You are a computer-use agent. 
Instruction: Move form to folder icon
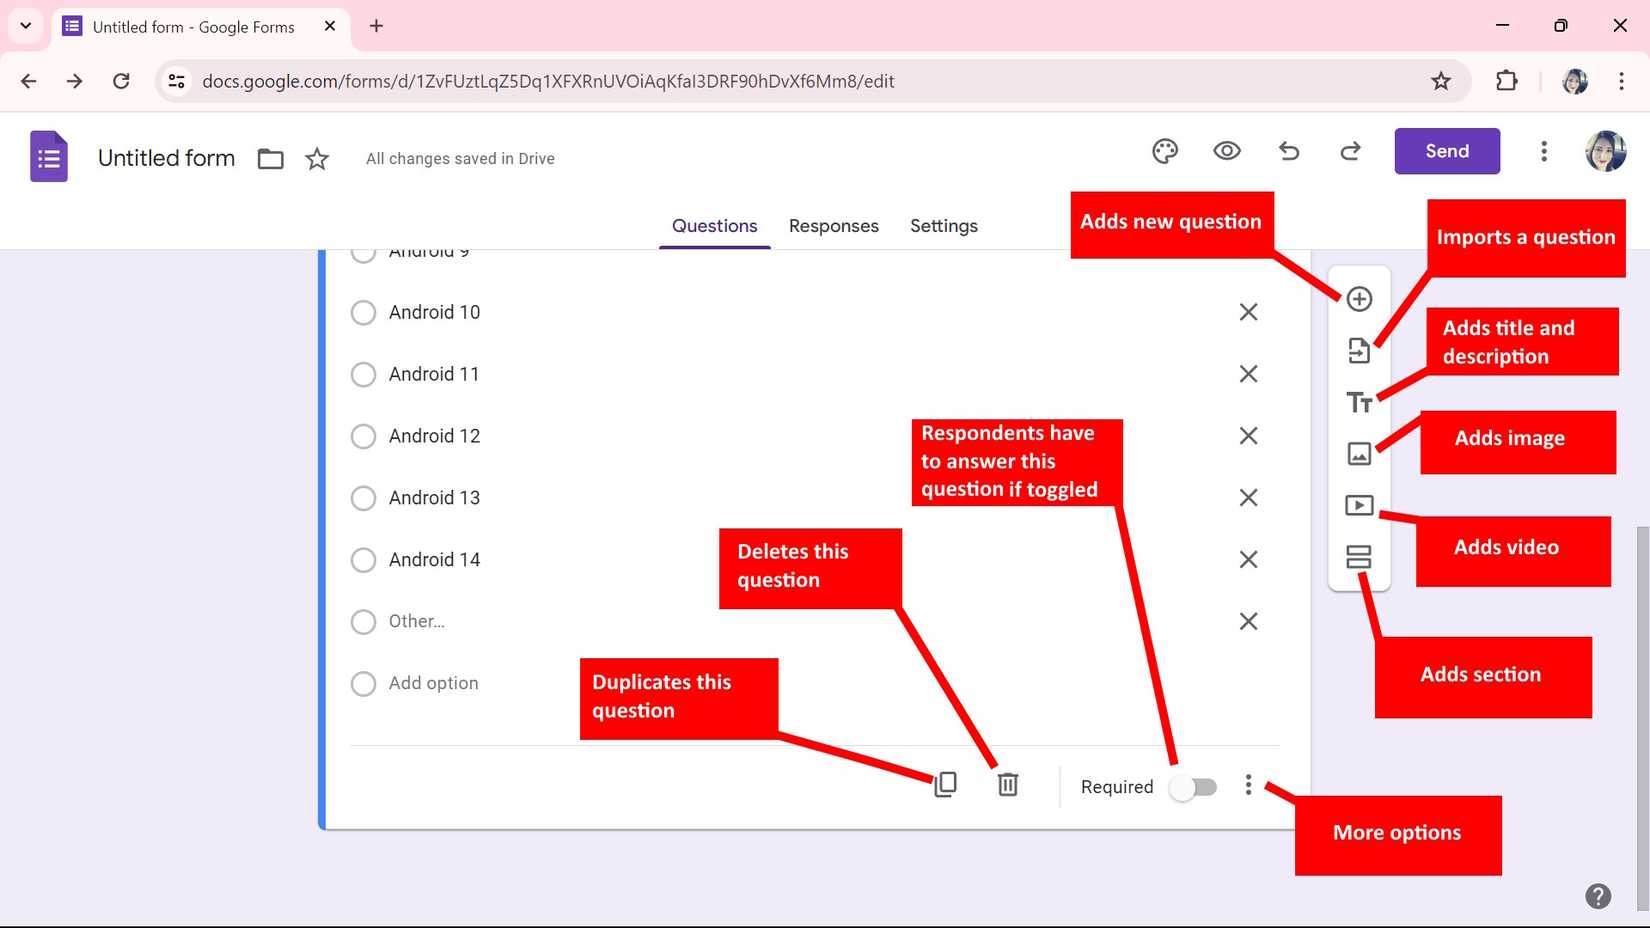tap(270, 158)
